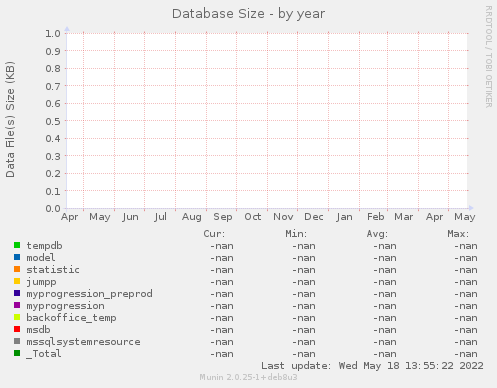
Task: Click the Aug x-axis month label
Action: [x=192, y=217]
